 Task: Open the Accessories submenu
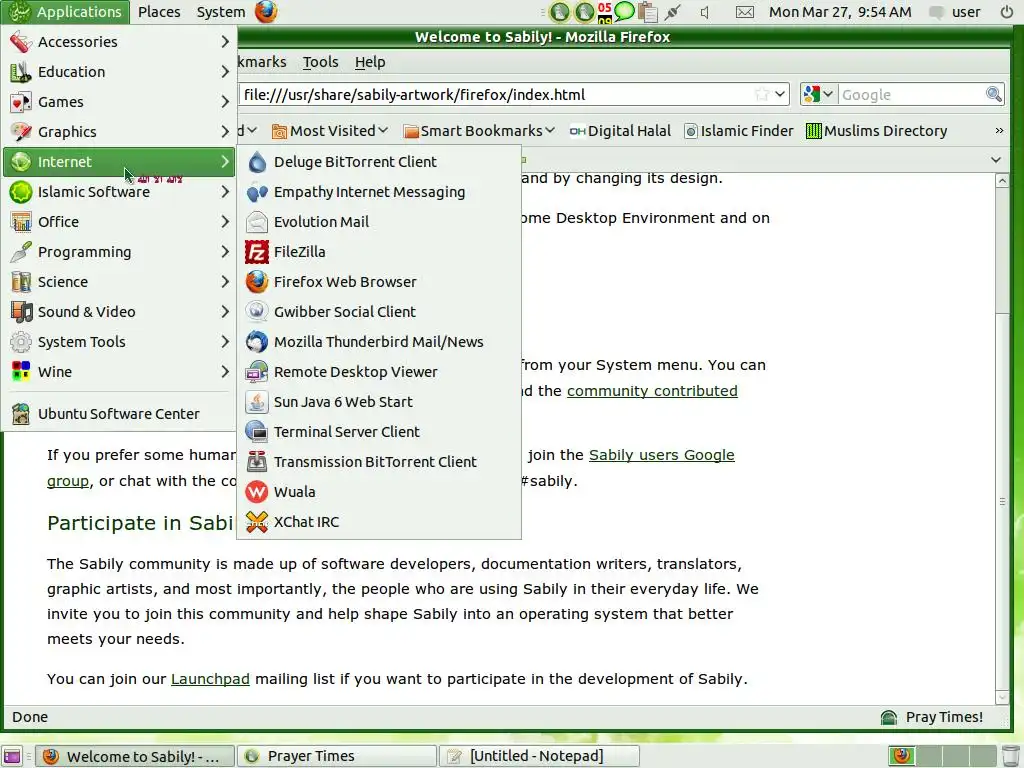pyautogui.click(x=120, y=42)
